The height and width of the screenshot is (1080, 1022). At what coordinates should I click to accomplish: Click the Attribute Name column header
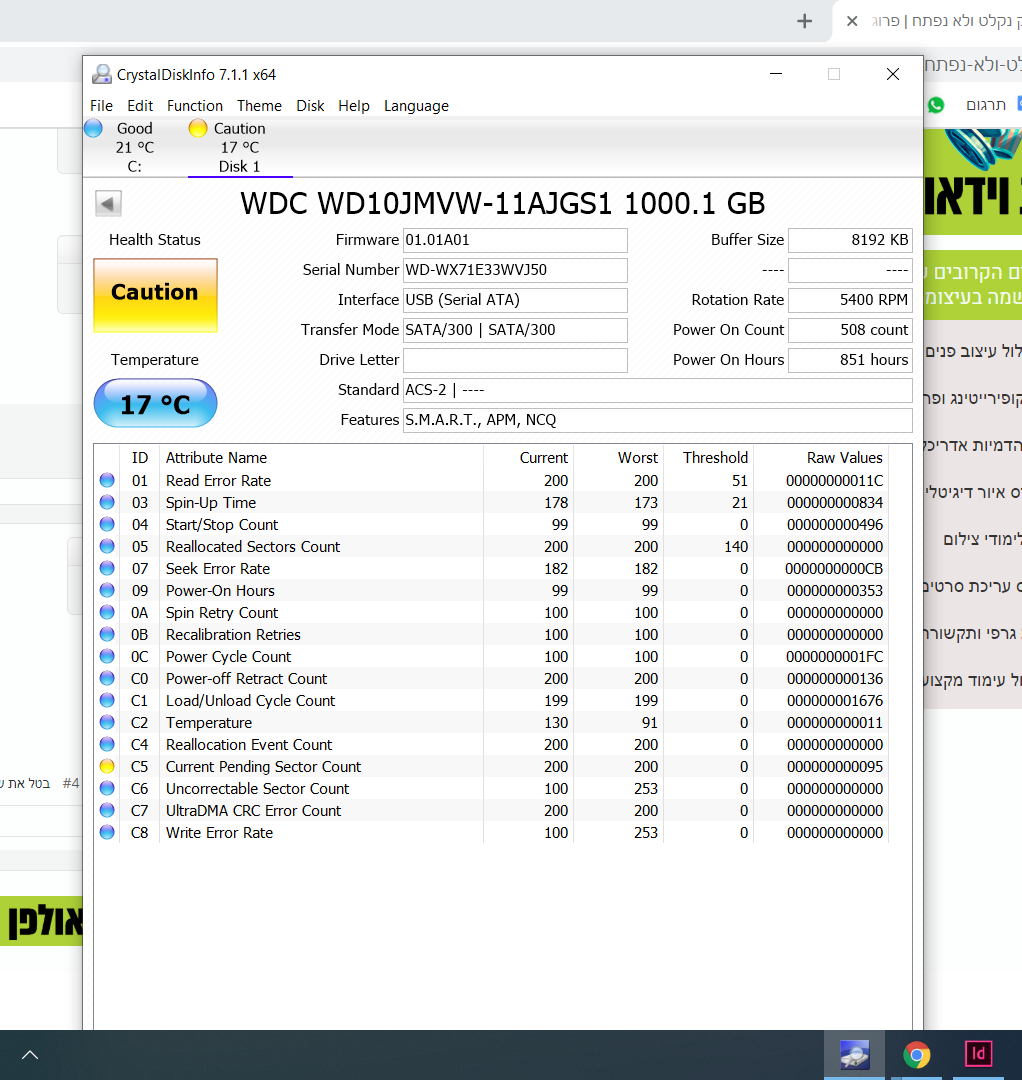(322, 458)
